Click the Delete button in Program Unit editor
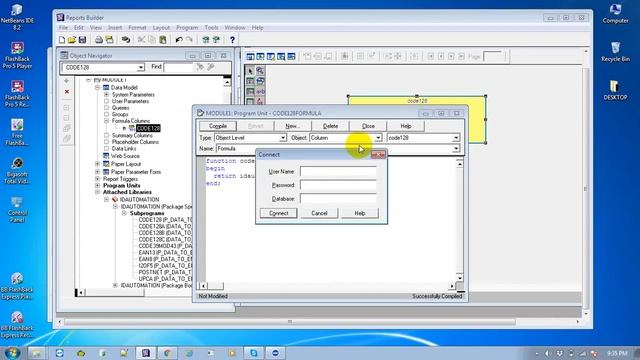 330,126
